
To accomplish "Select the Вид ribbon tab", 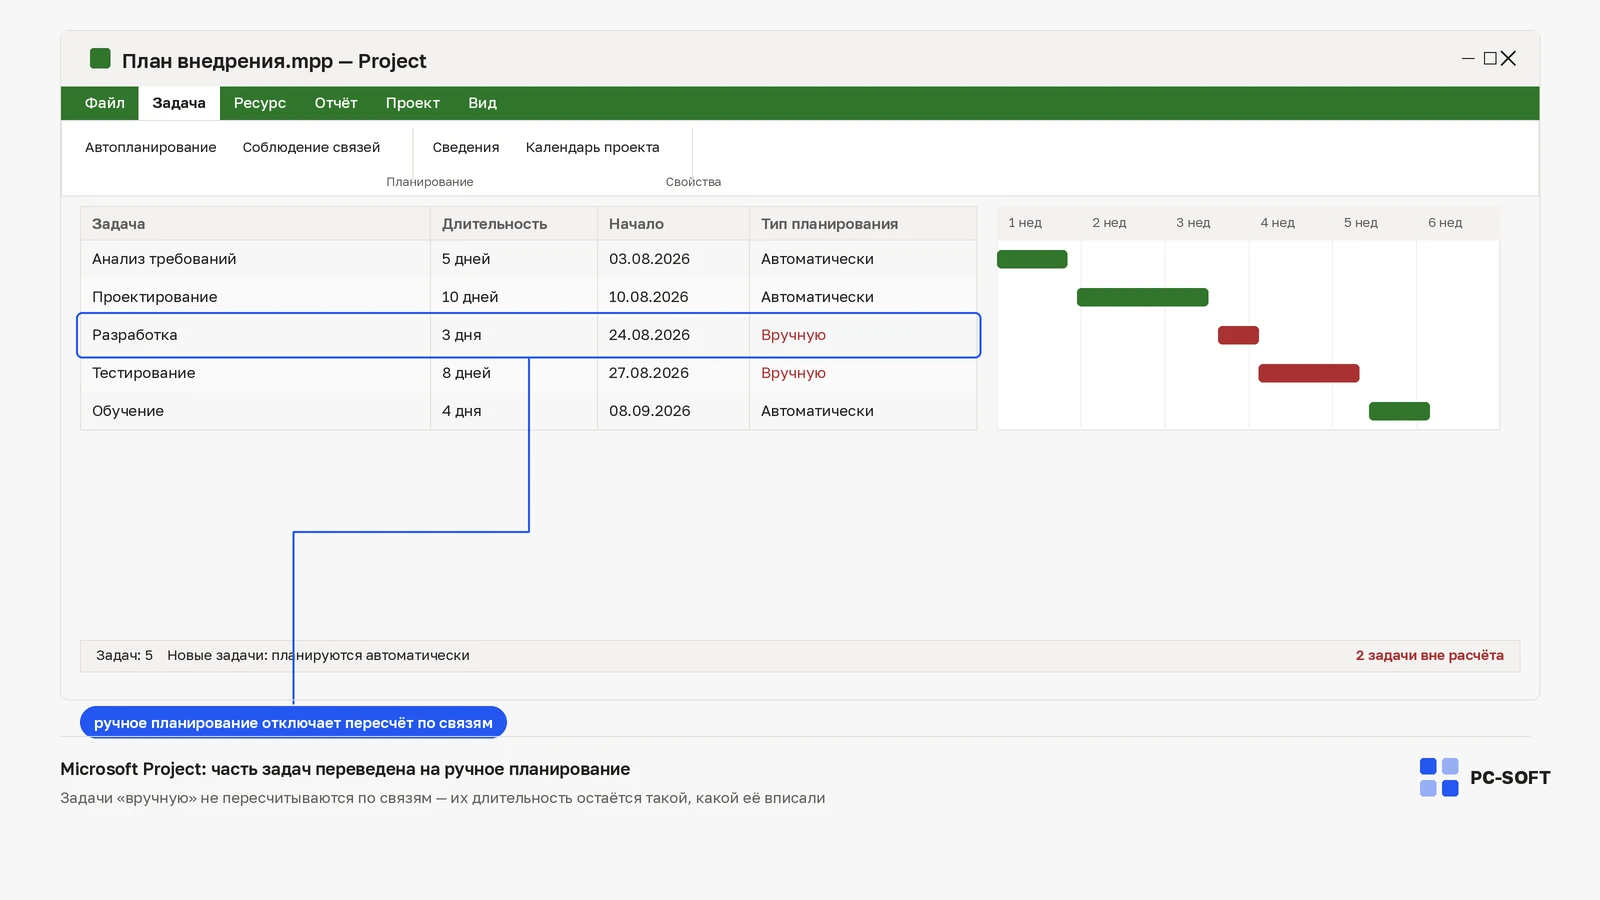I will click(482, 103).
